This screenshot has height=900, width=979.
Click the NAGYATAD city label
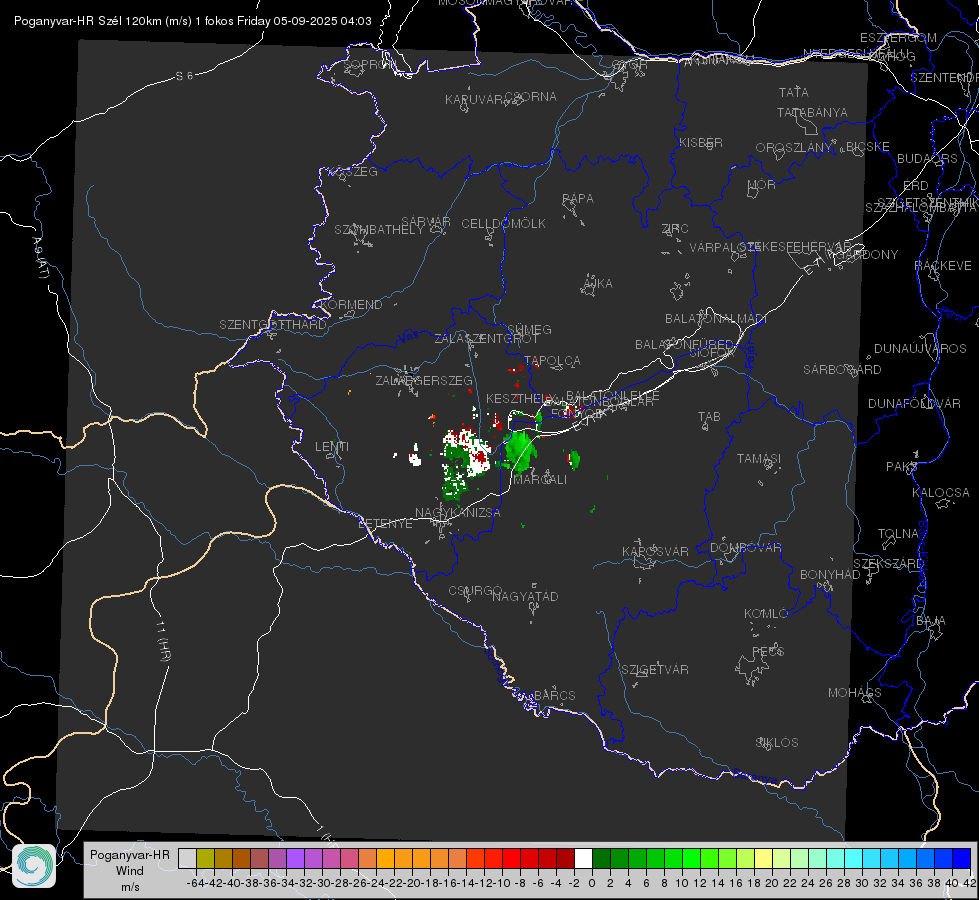click(x=525, y=596)
